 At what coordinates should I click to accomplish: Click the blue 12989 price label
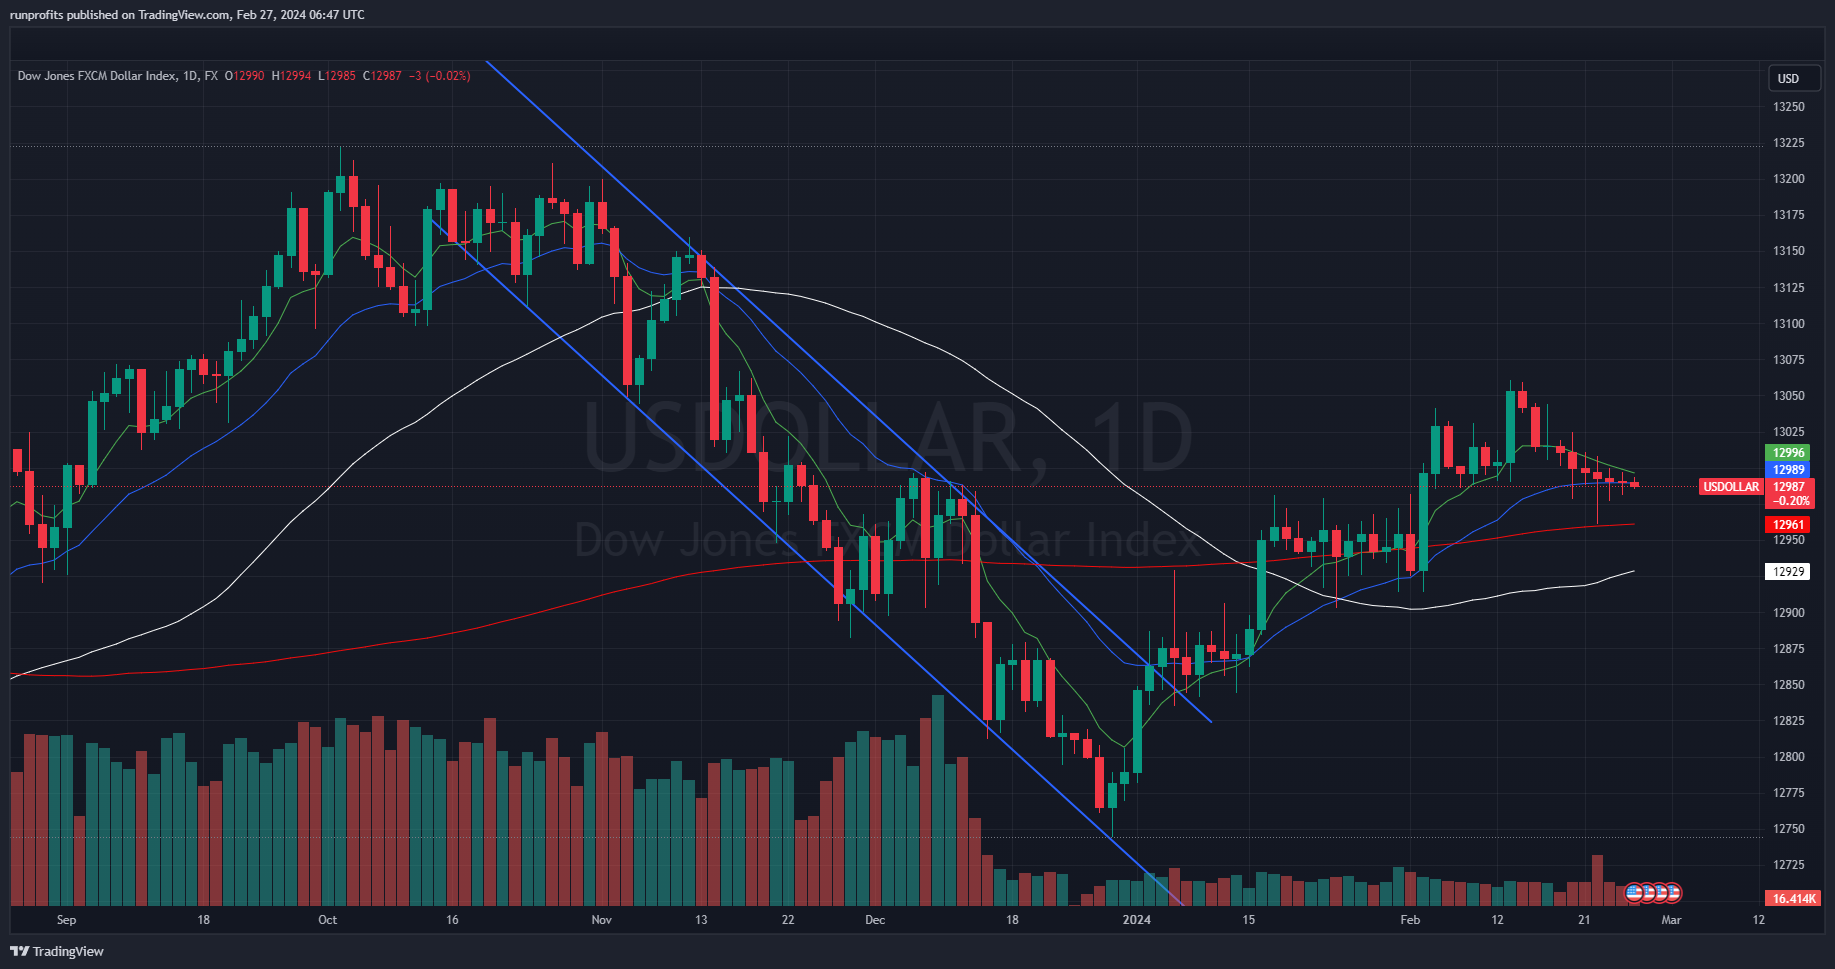coord(1789,470)
